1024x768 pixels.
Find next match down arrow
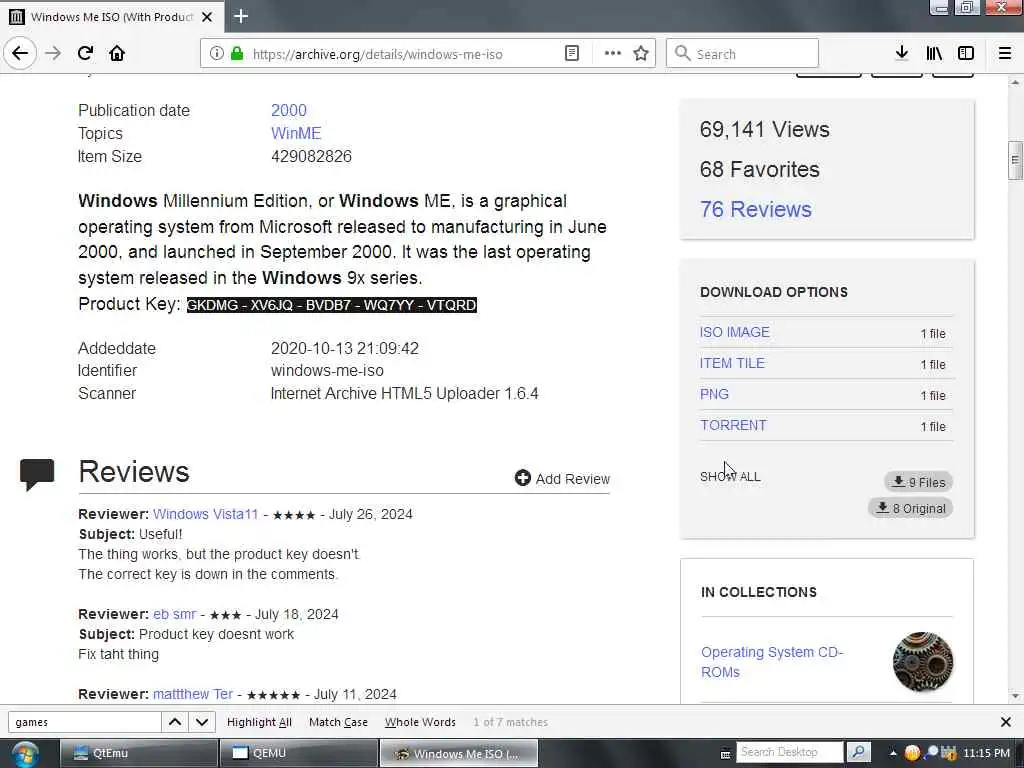(202, 722)
